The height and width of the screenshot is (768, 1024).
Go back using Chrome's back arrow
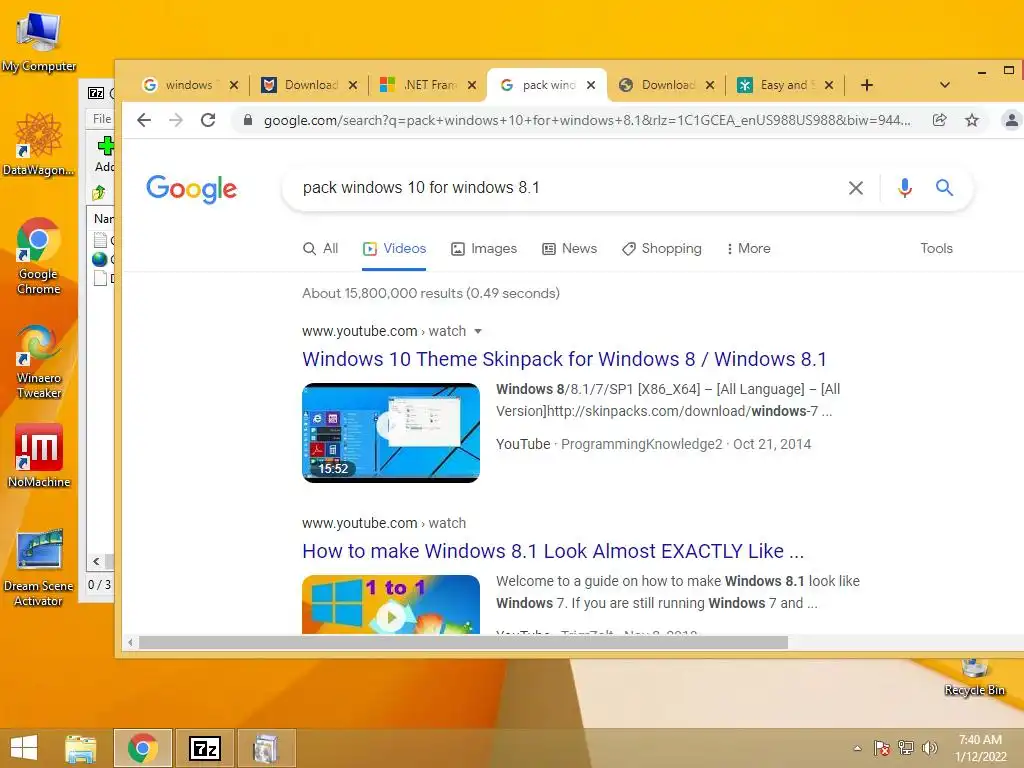click(x=144, y=120)
